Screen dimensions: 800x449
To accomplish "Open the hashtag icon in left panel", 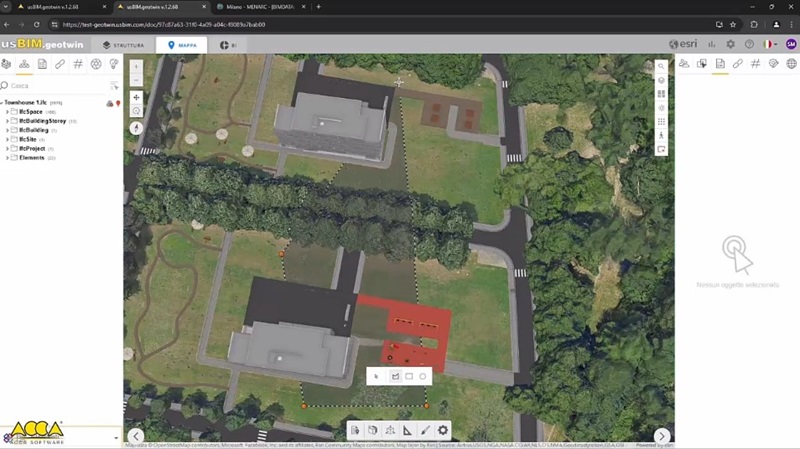I will point(78,64).
